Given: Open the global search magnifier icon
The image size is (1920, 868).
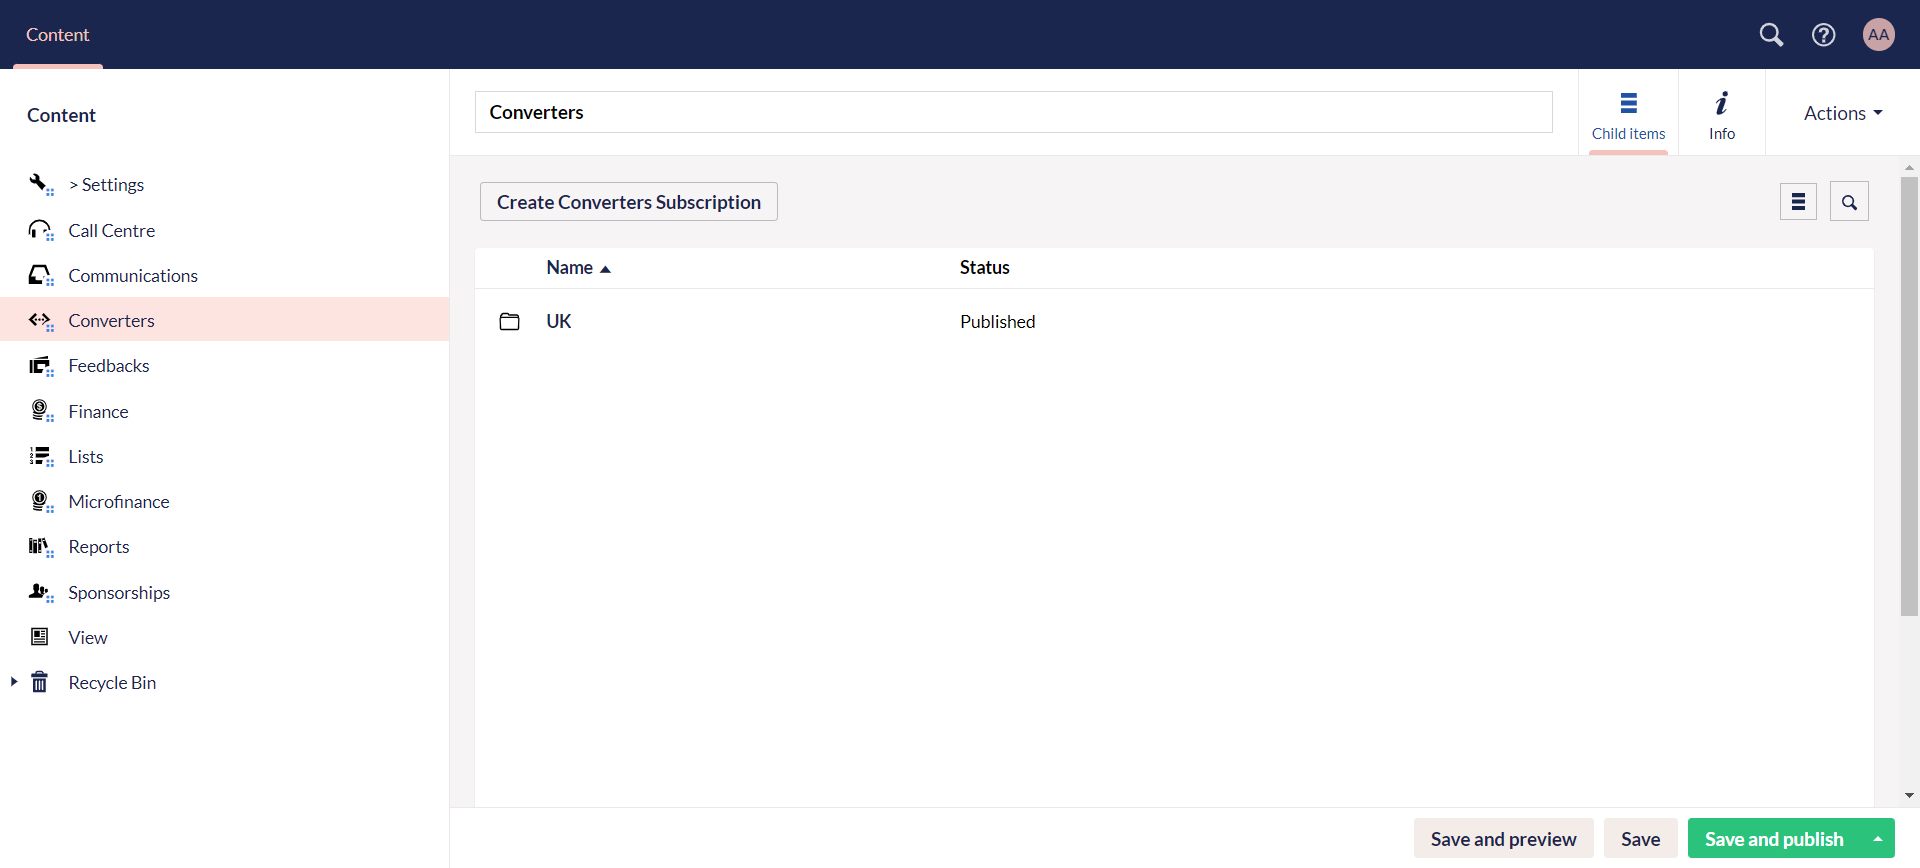Looking at the screenshot, I should pos(1771,35).
